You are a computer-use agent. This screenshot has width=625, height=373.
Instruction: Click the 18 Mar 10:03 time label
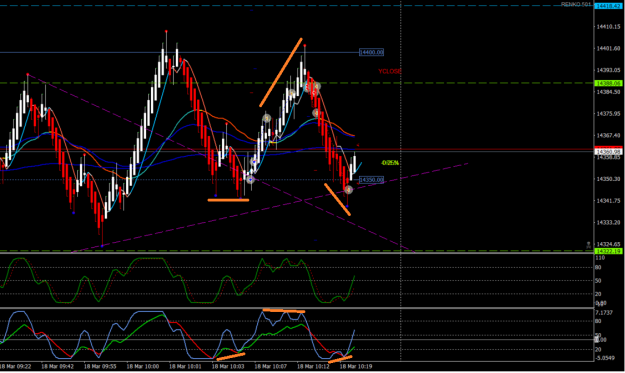click(x=228, y=366)
